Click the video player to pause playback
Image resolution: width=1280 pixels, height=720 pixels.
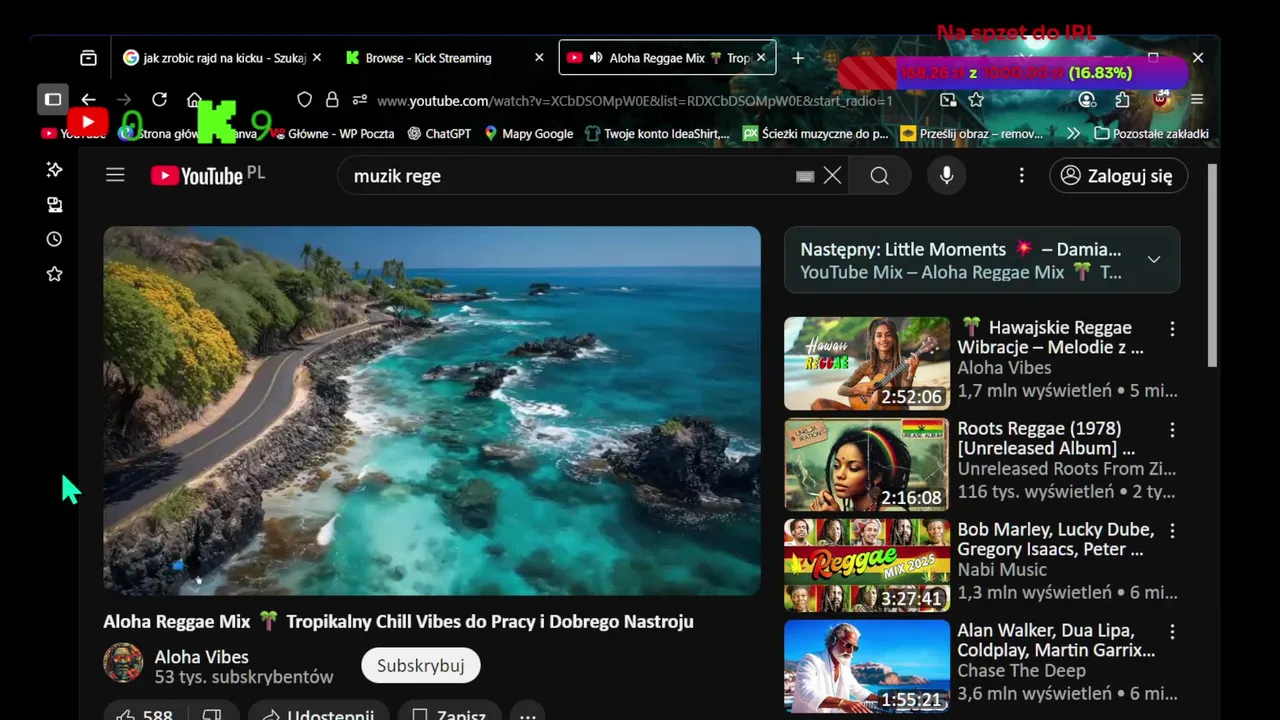[432, 411]
